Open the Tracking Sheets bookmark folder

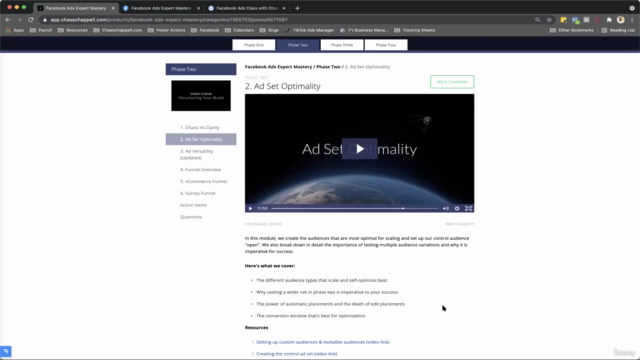414,30
